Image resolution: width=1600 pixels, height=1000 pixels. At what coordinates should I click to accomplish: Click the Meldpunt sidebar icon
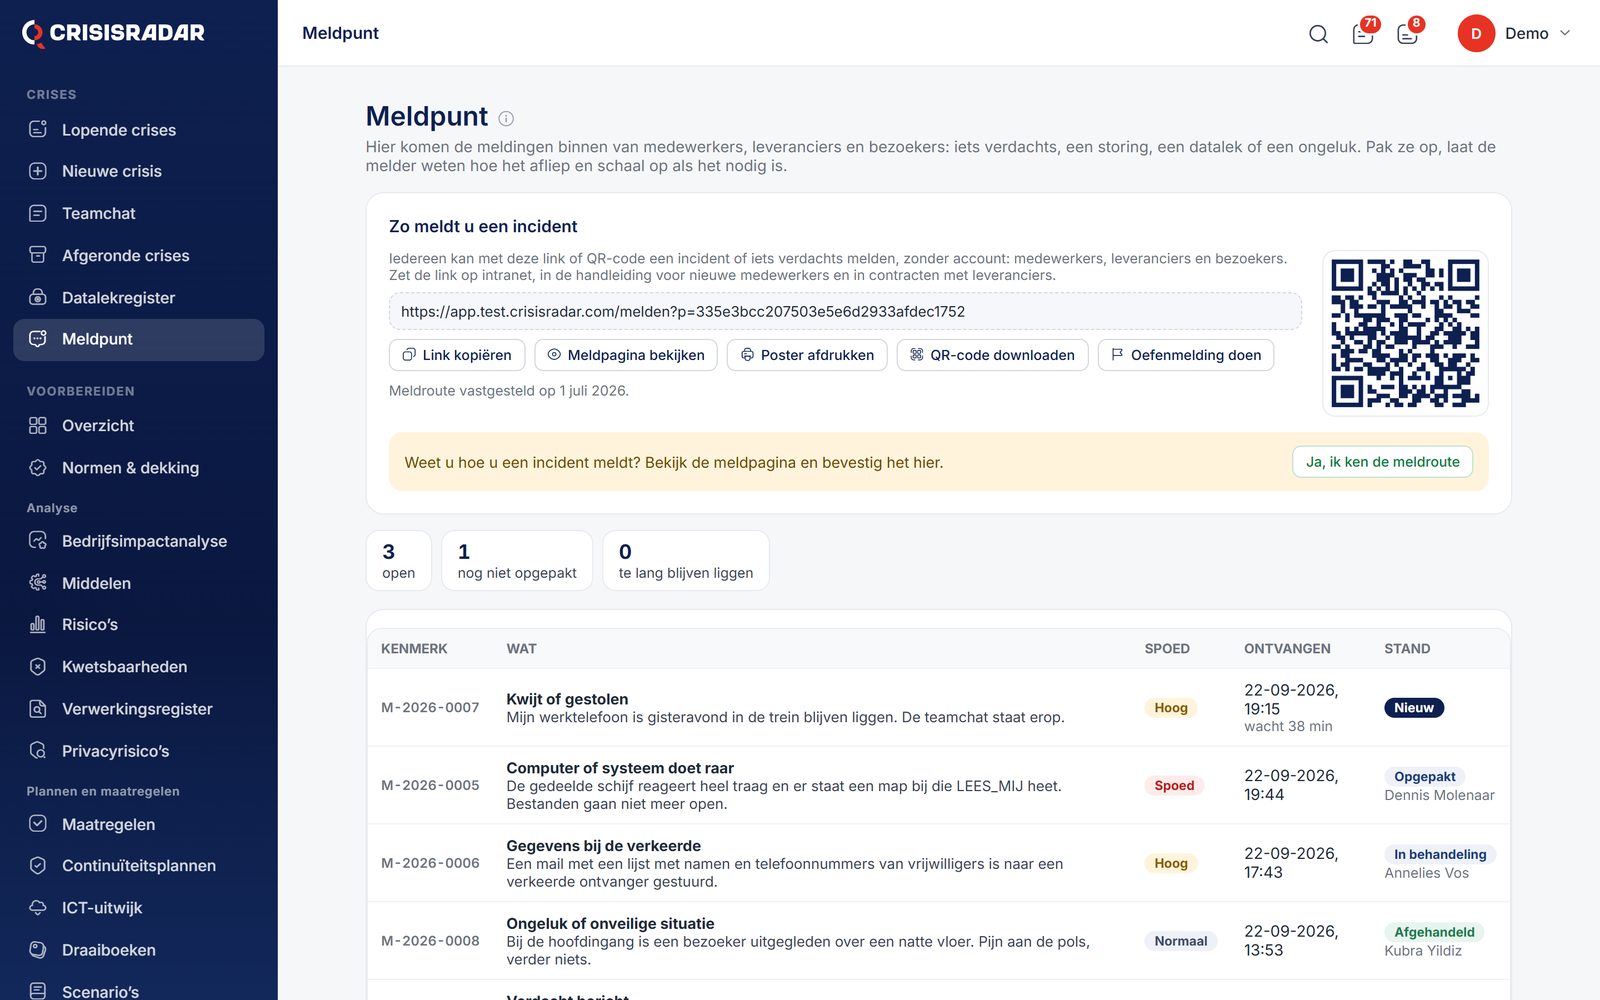click(x=38, y=339)
